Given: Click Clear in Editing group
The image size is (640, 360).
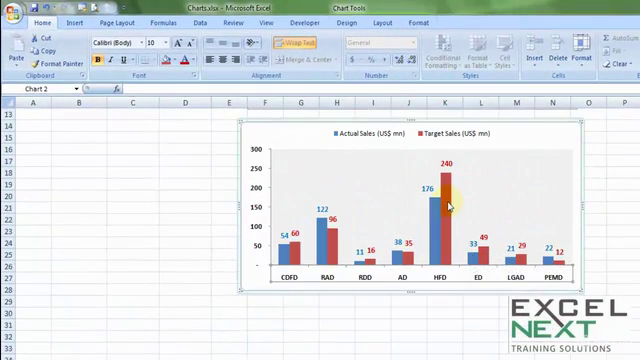Looking at the screenshot, I should tap(618, 64).
